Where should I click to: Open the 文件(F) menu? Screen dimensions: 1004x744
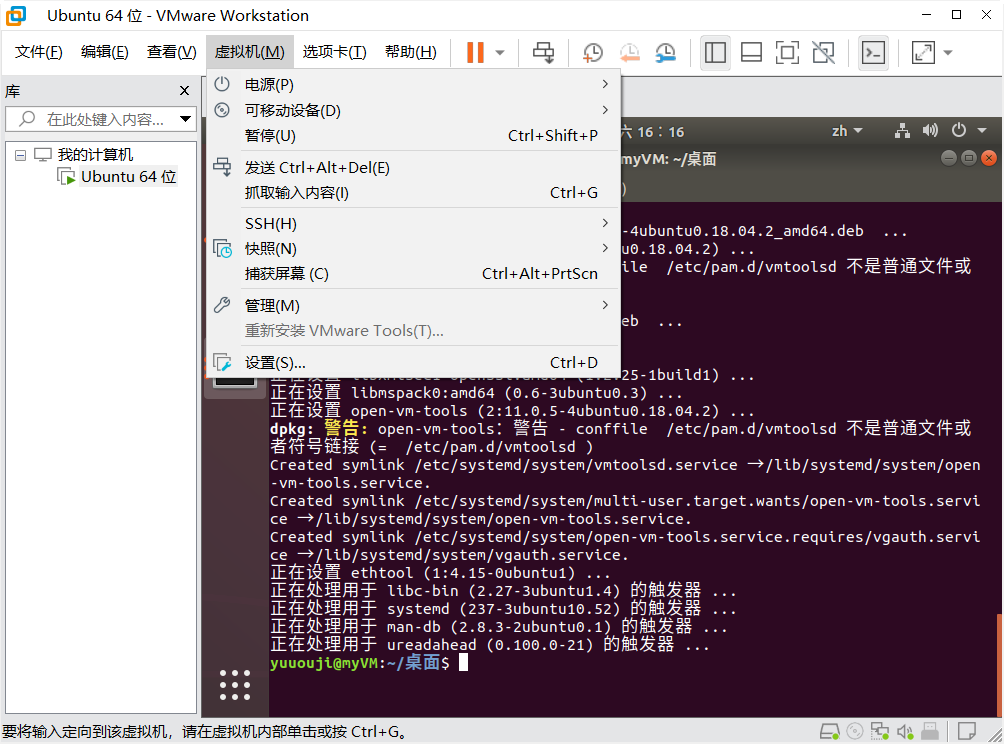point(38,52)
